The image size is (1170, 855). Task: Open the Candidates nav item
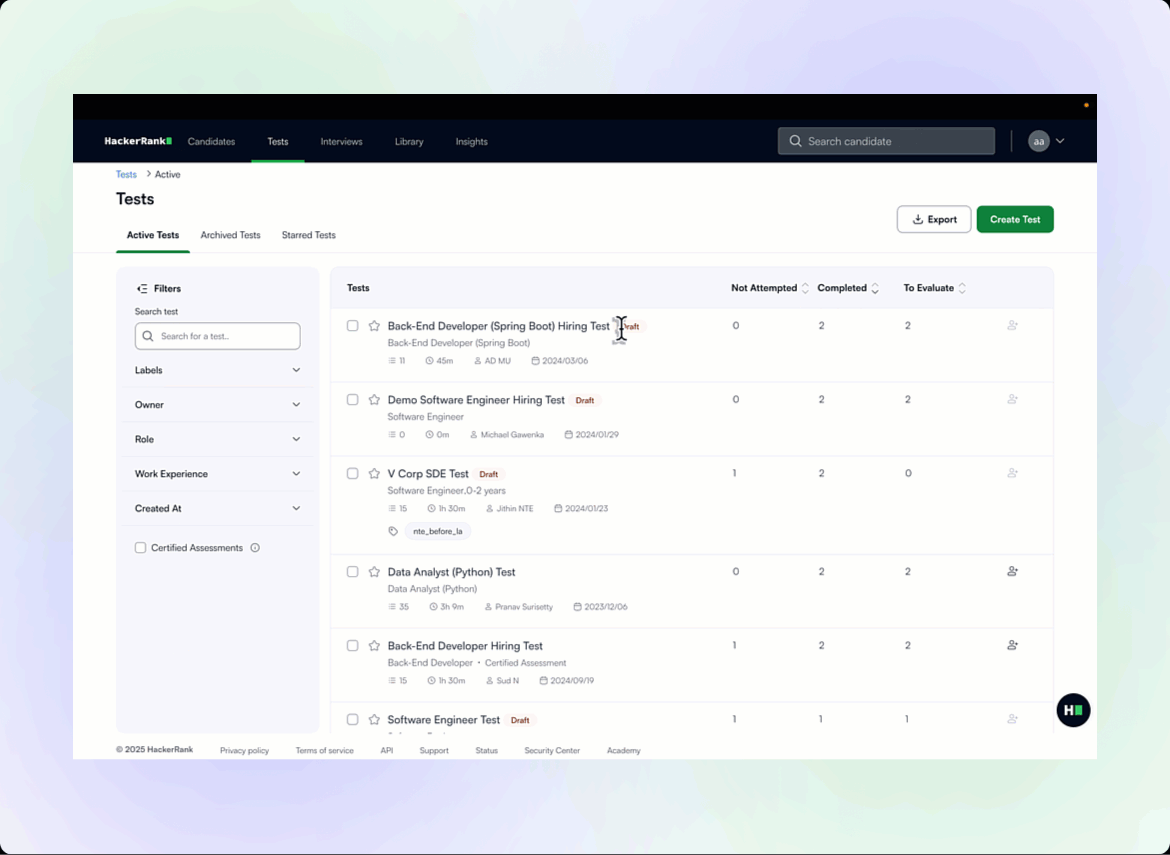[211, 141]
